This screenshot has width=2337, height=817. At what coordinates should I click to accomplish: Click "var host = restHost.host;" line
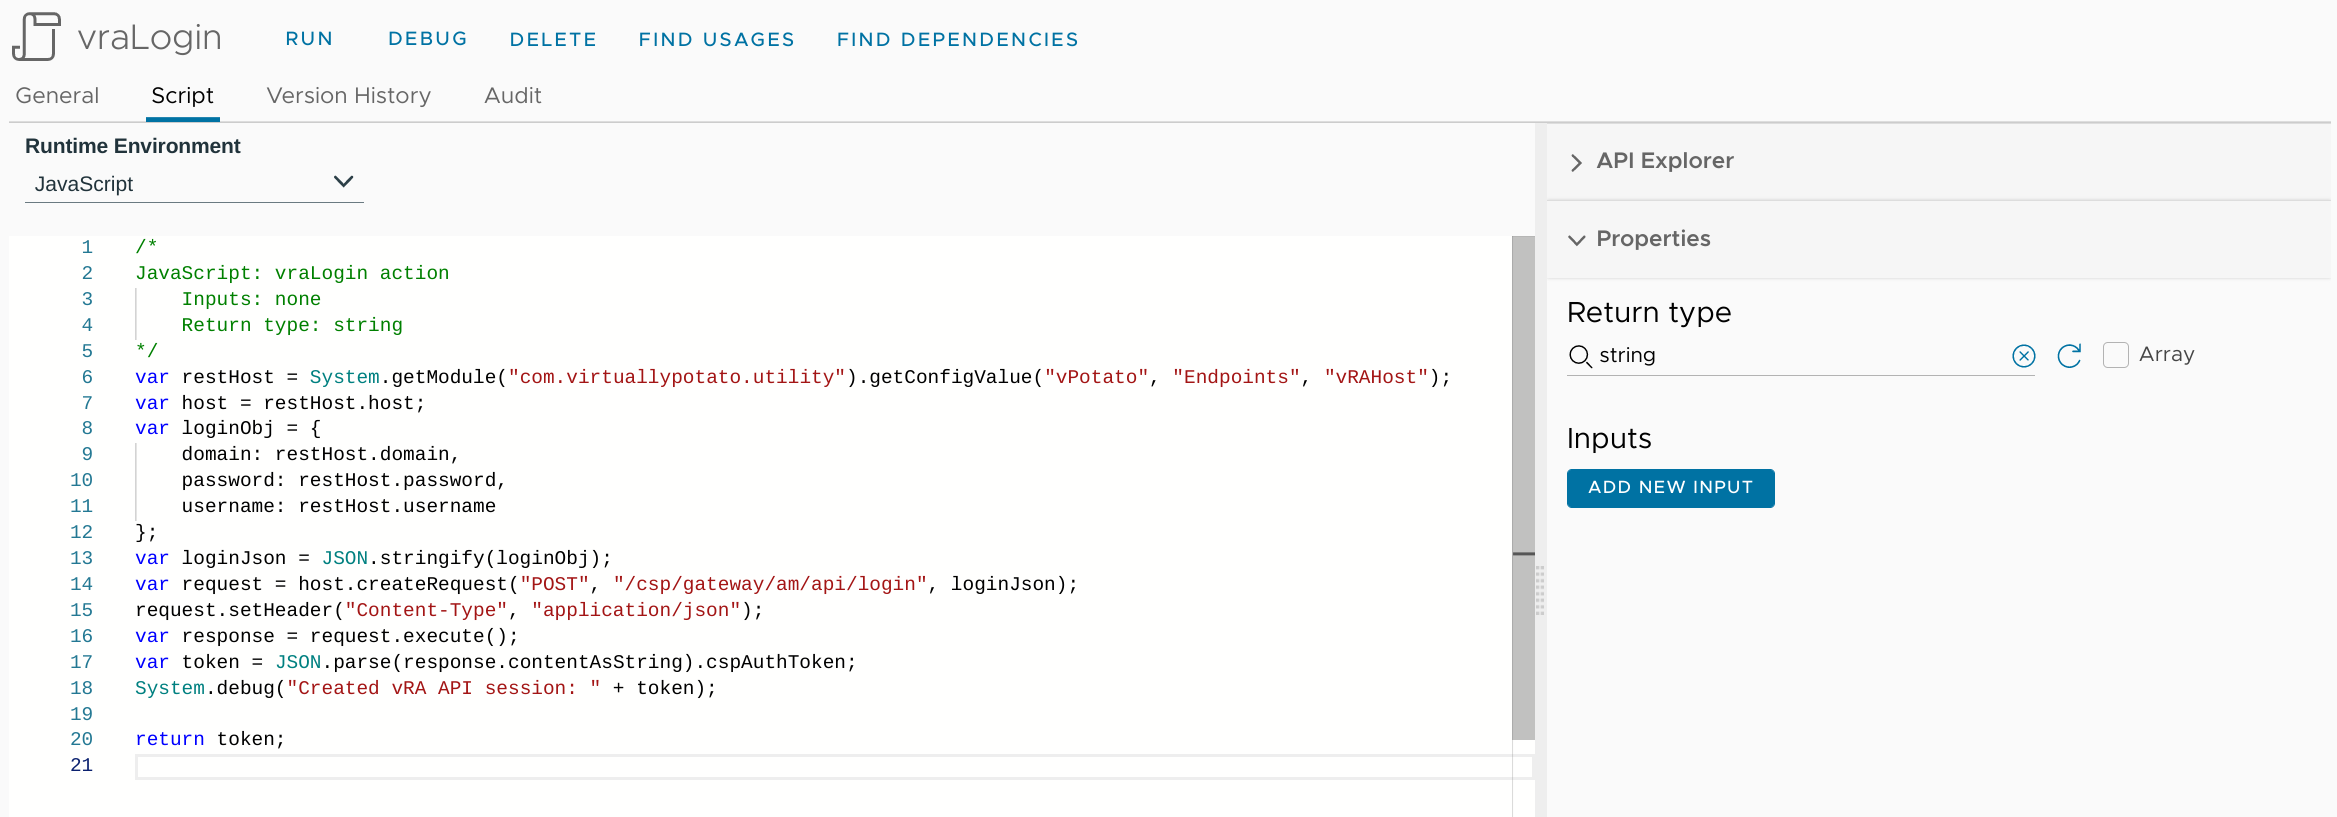[x=280, y=403]
